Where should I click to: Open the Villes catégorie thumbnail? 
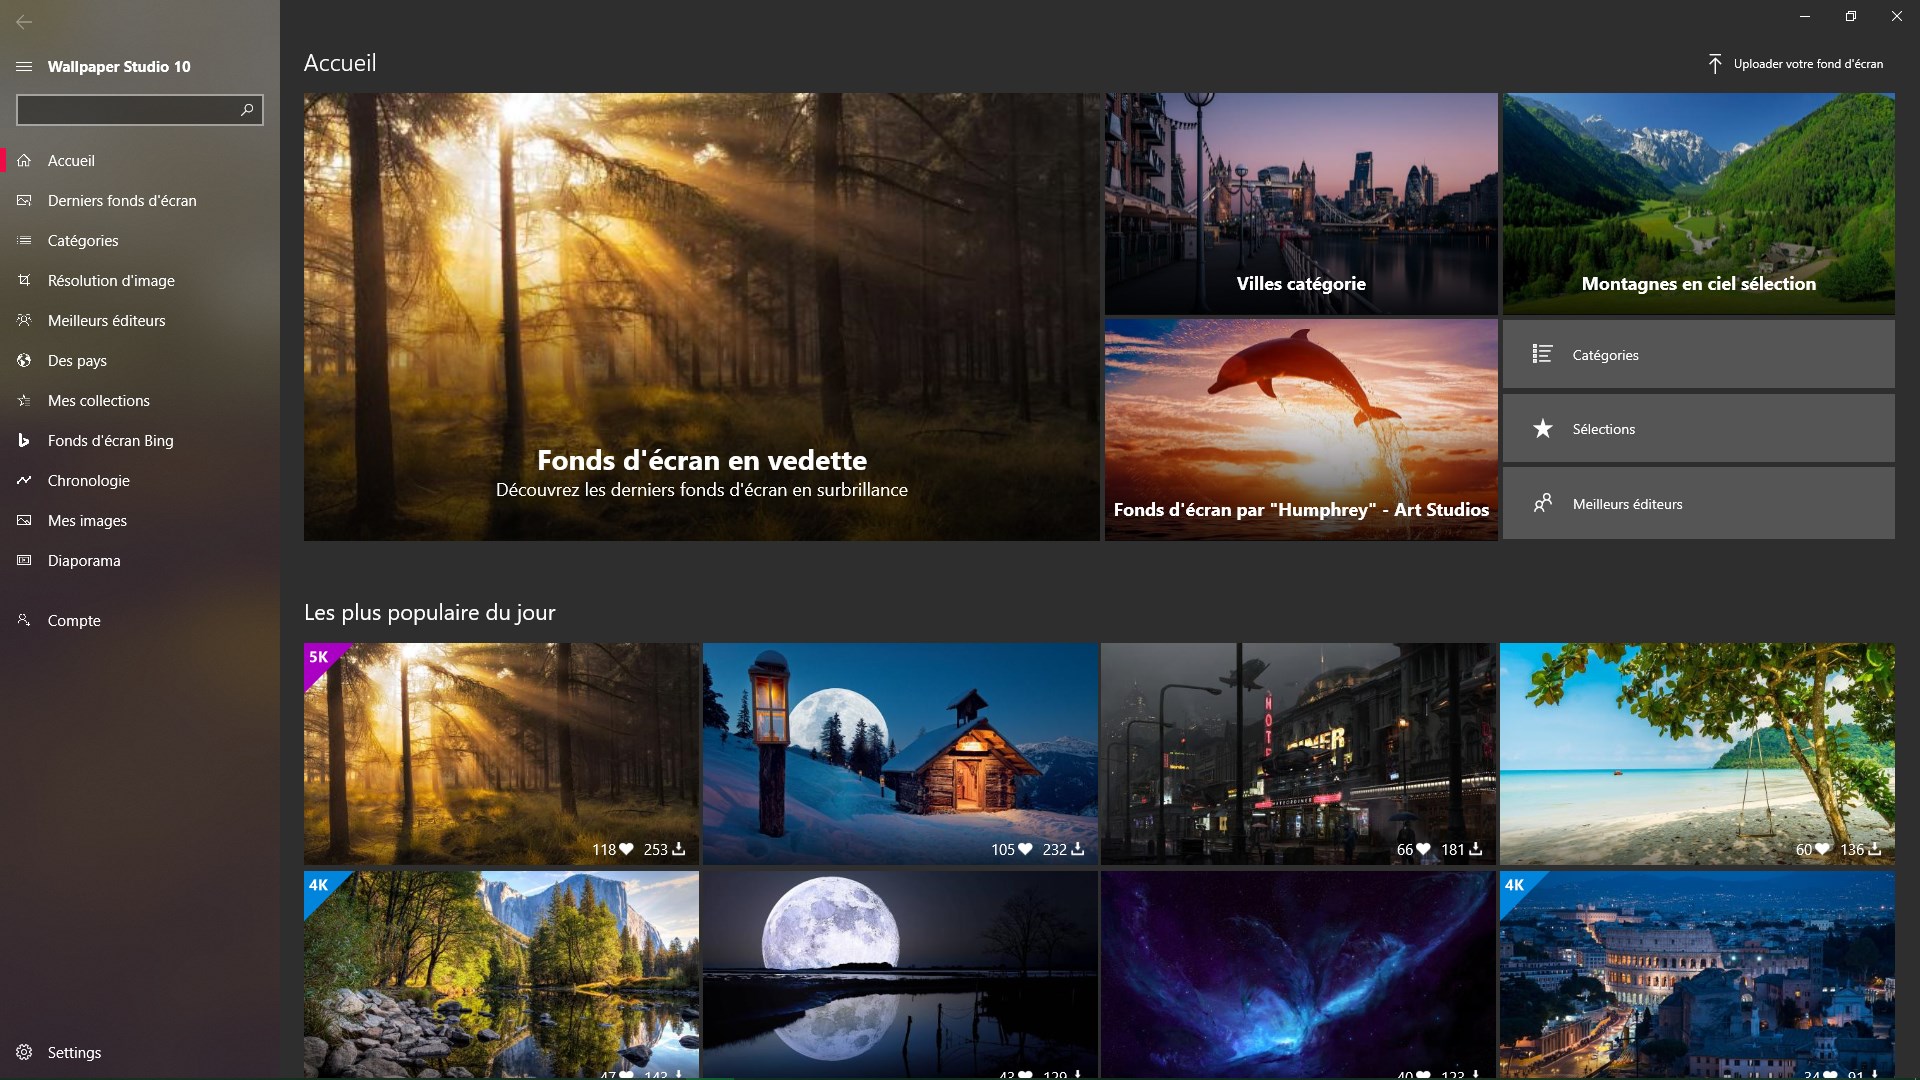pos(1300,204)
